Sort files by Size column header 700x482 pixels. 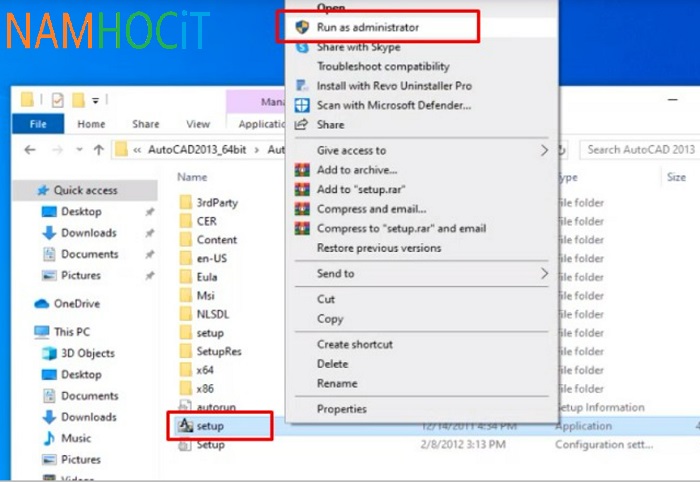point(676,177)
